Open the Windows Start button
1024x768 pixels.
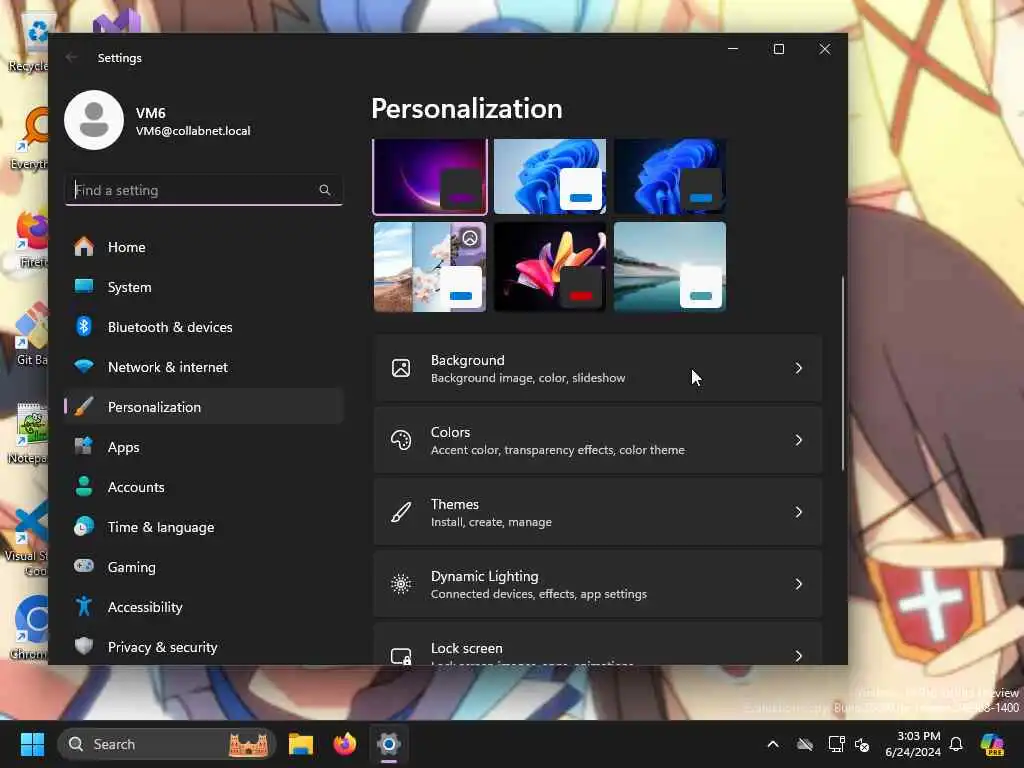pyautogui.click(x=32, y=744)
